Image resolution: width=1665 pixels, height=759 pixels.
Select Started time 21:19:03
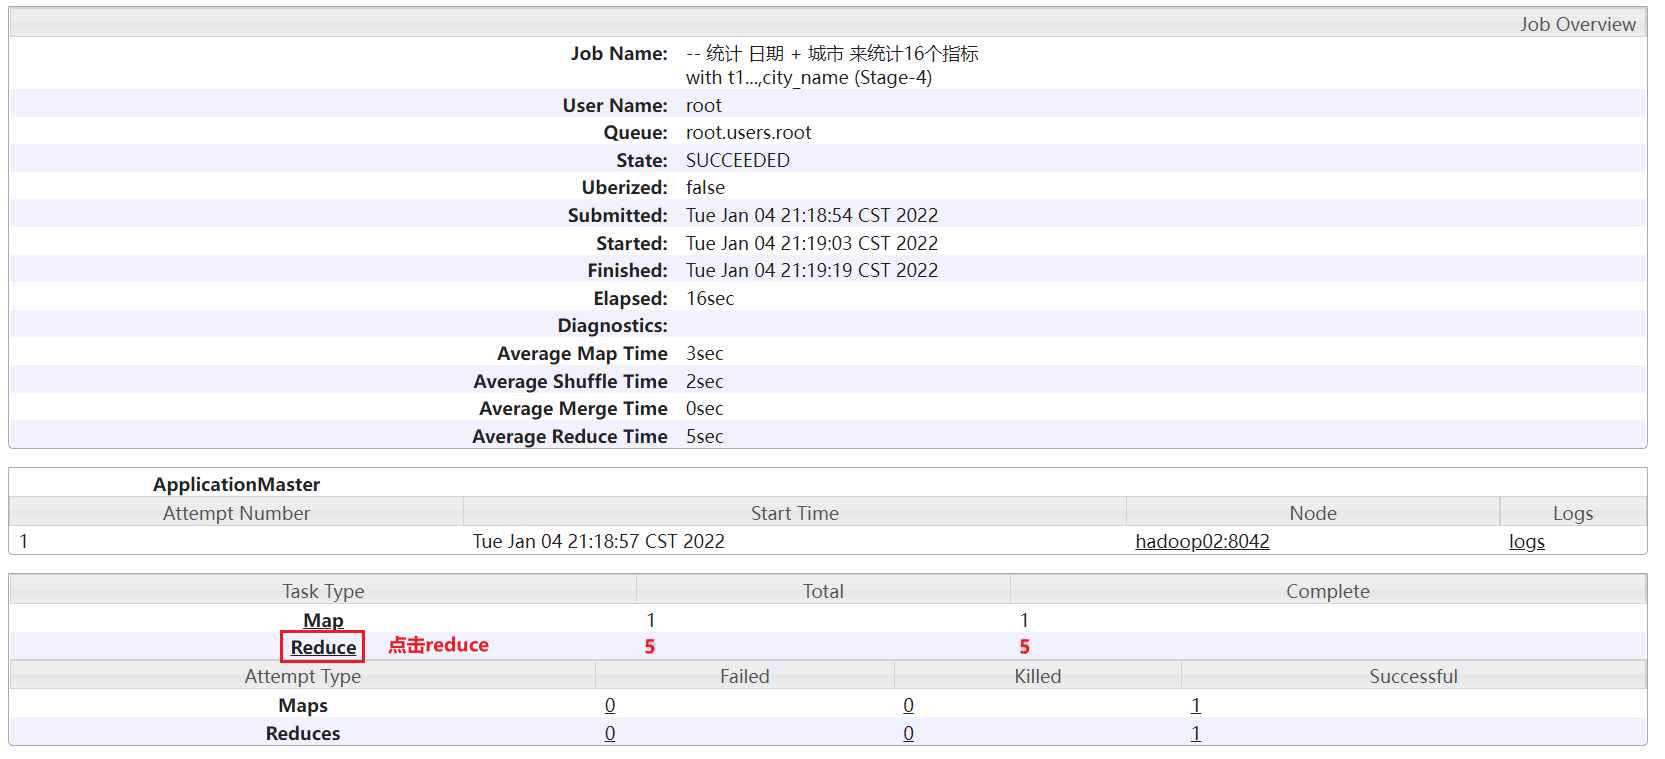tap(812, 243)
